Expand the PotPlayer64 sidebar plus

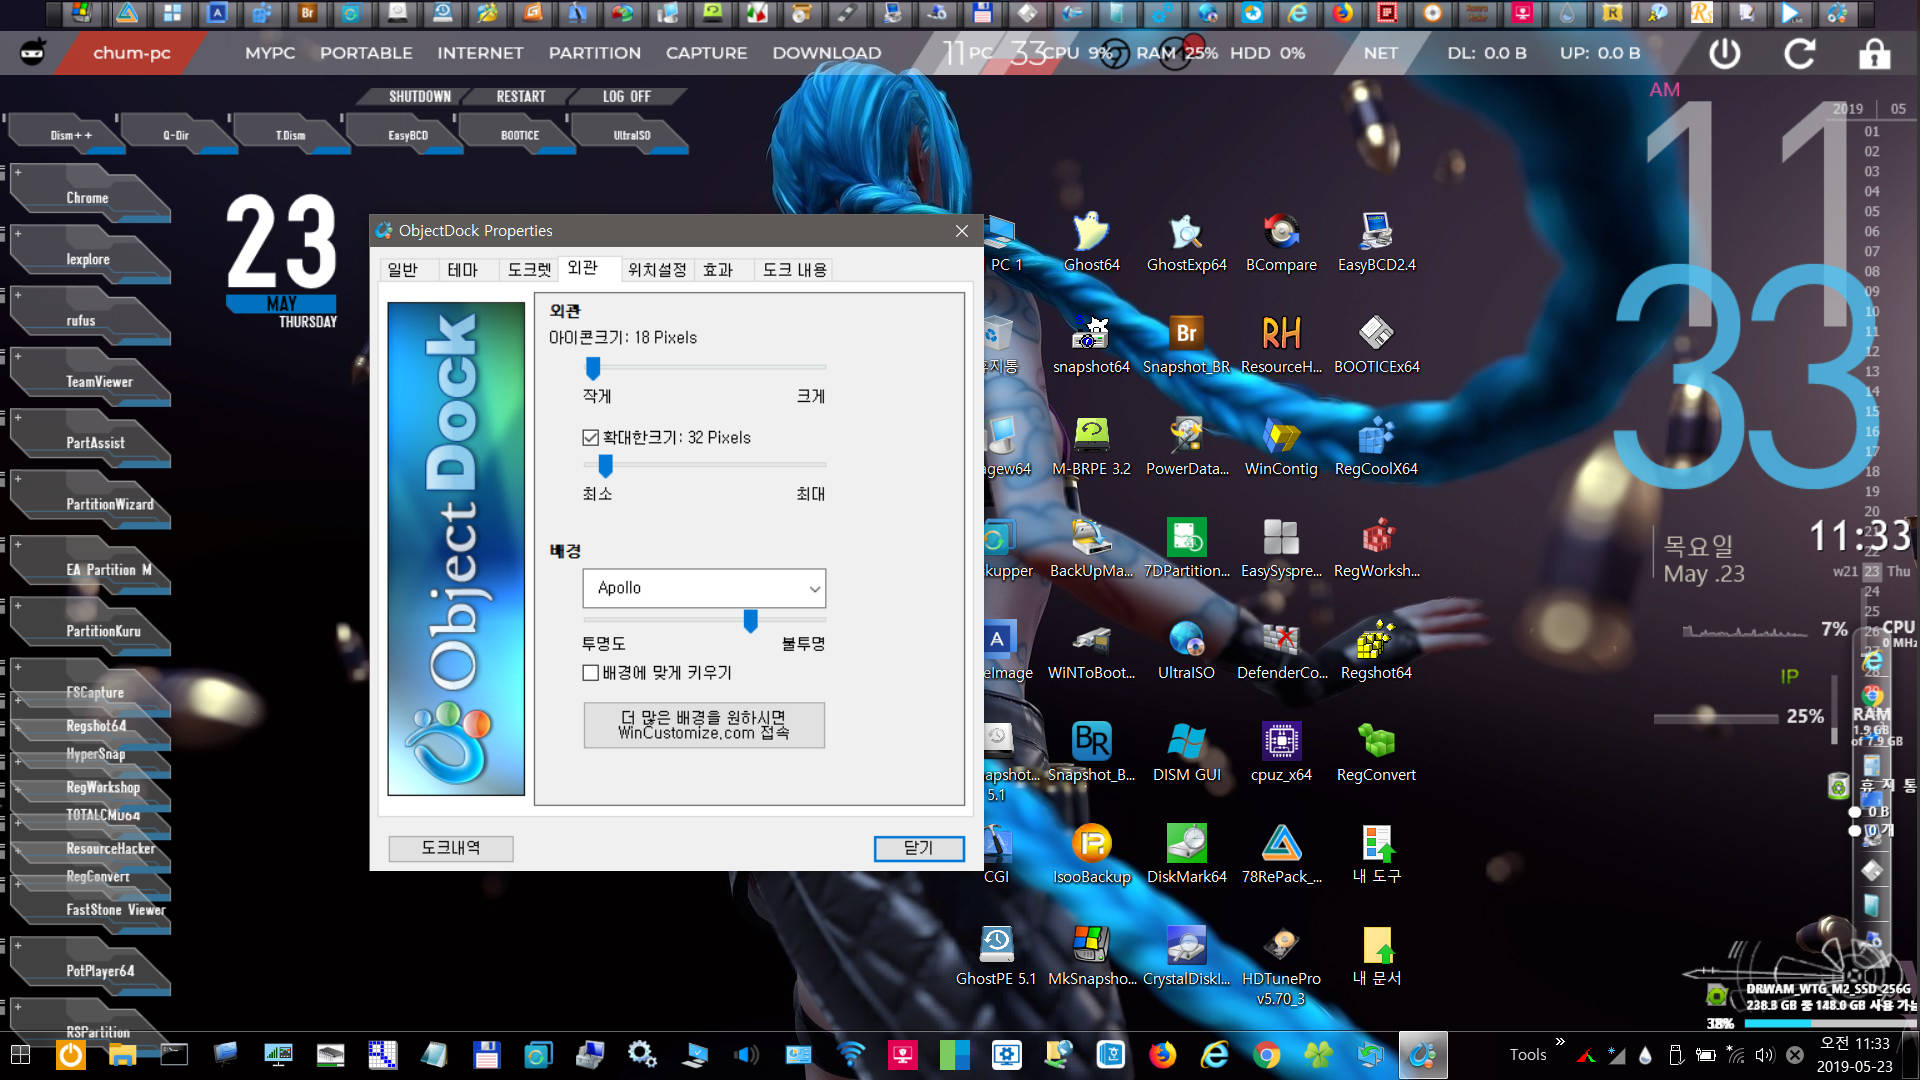17,945
